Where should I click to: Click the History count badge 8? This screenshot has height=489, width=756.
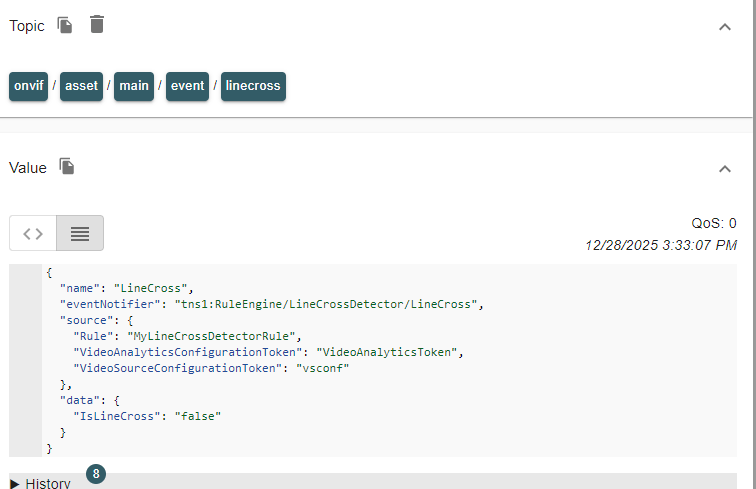click(x=96, y=474)
